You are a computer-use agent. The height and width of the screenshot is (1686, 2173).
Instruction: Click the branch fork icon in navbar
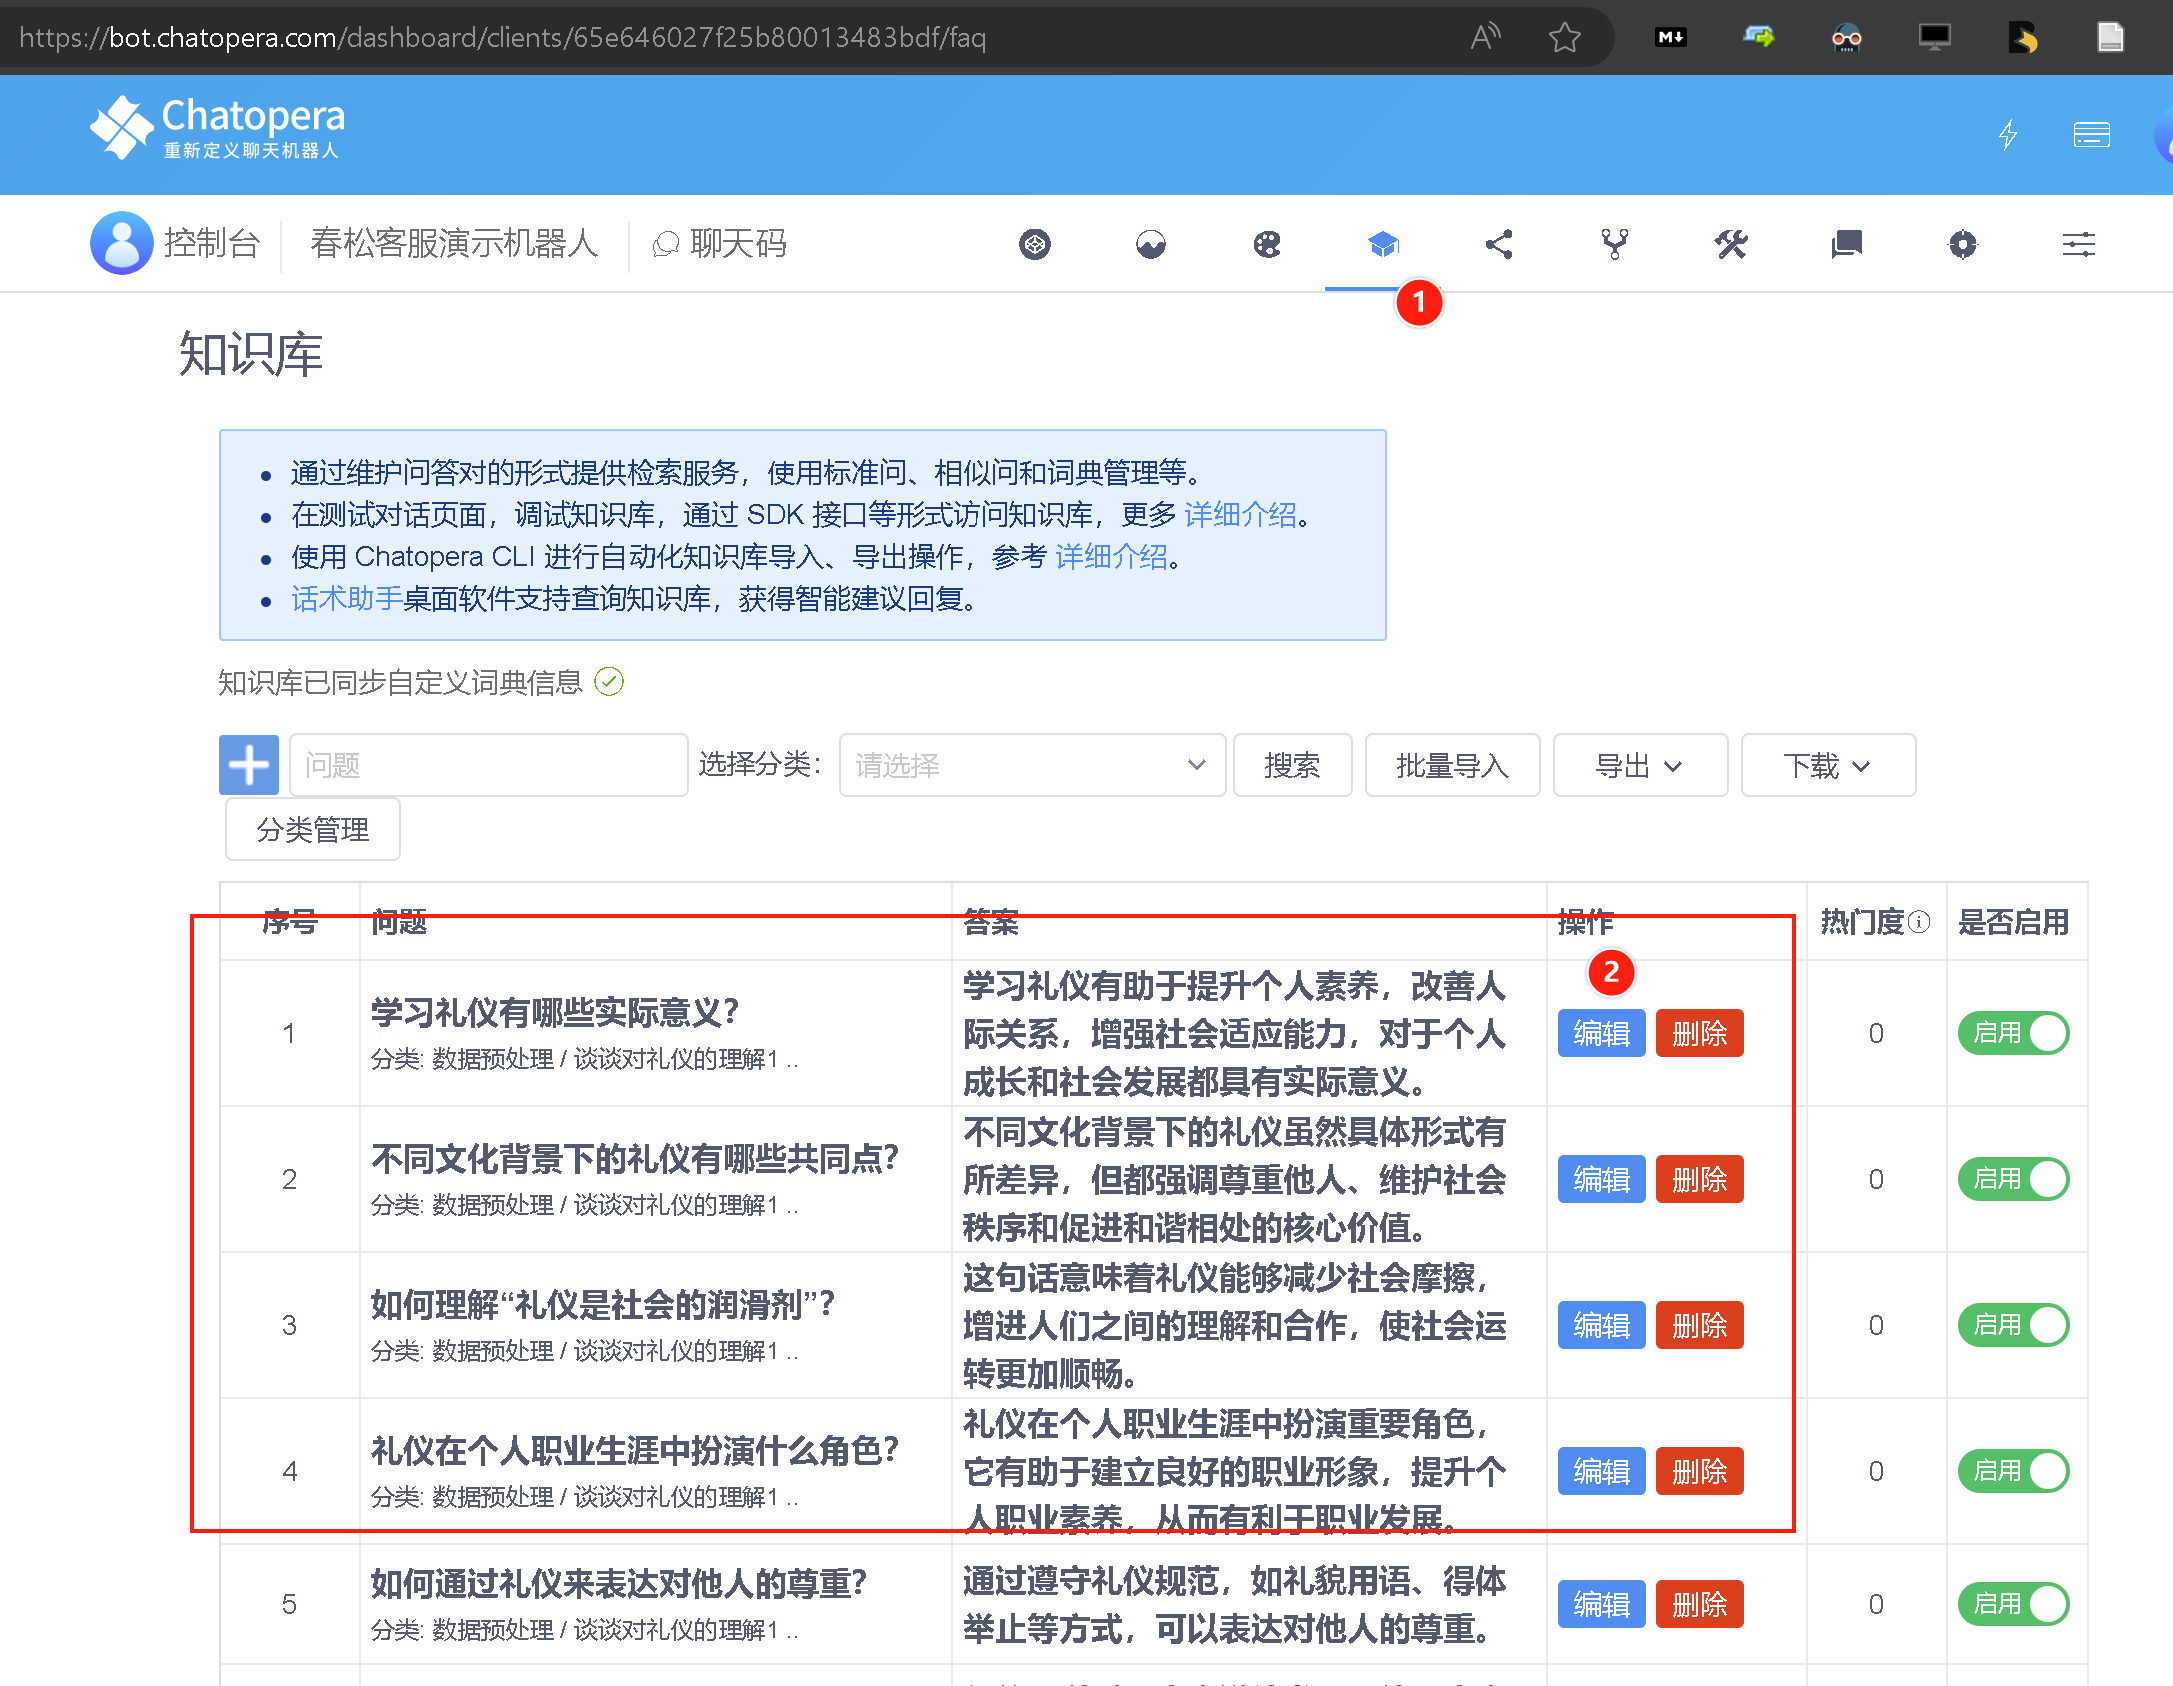click(1614, 244)
